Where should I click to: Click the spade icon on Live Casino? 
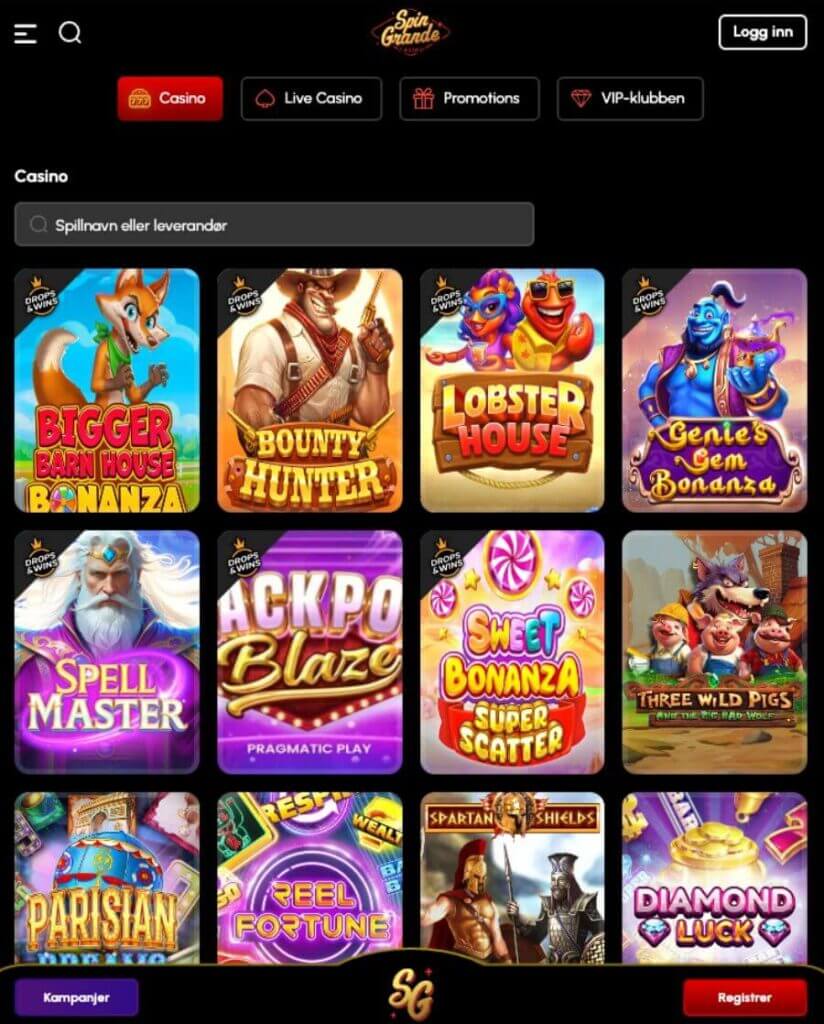264,99
